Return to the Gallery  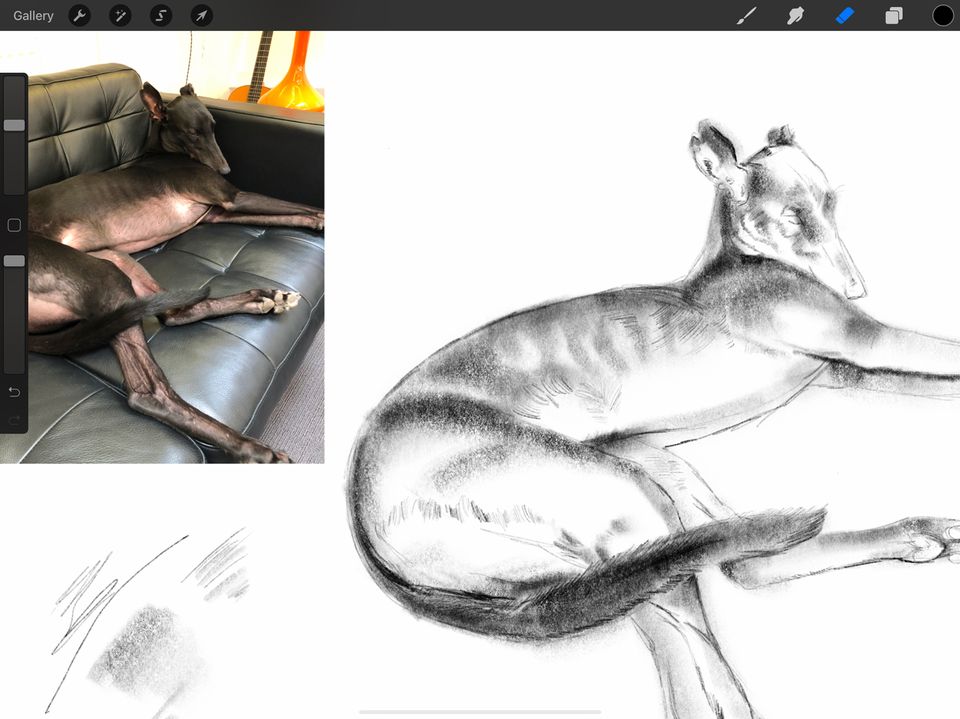tap(33, 15)
